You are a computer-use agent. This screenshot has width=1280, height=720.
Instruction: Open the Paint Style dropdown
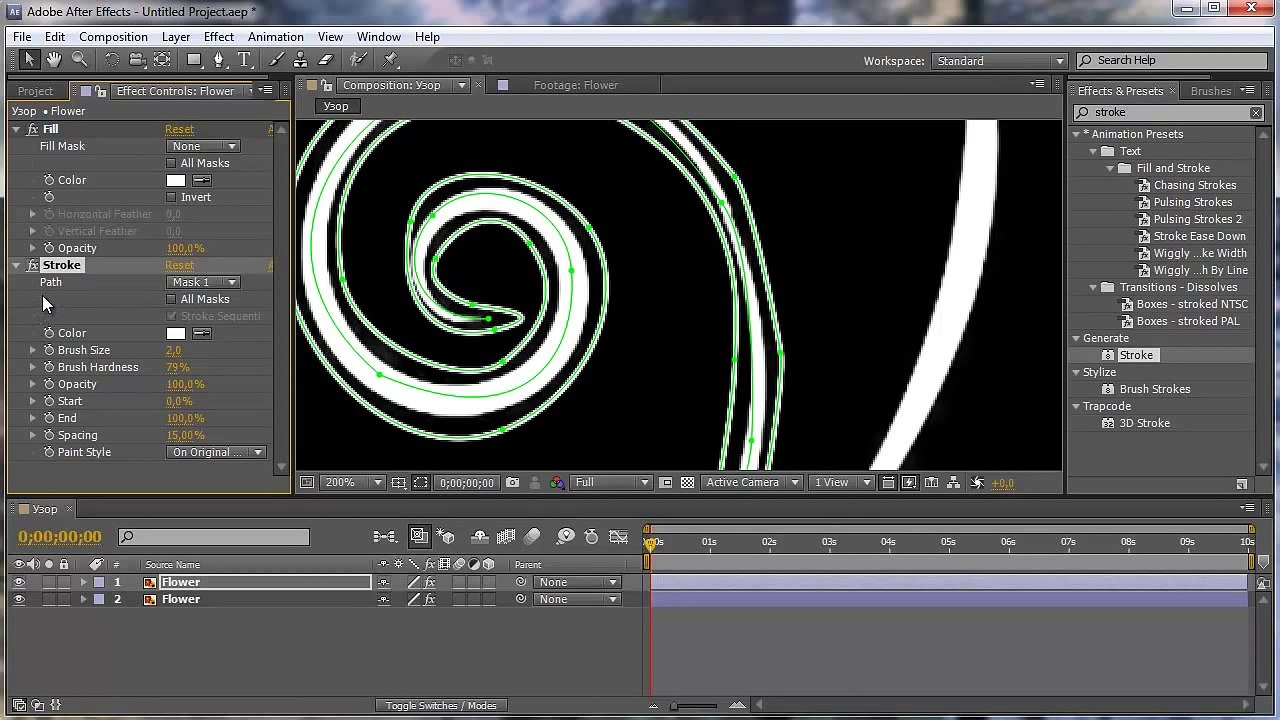pos(216,452)
